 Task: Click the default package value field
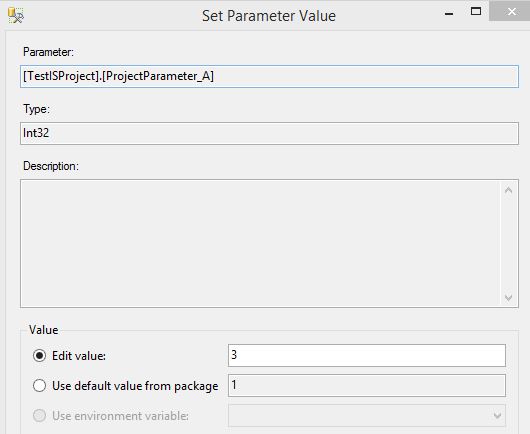pos(367,385)
